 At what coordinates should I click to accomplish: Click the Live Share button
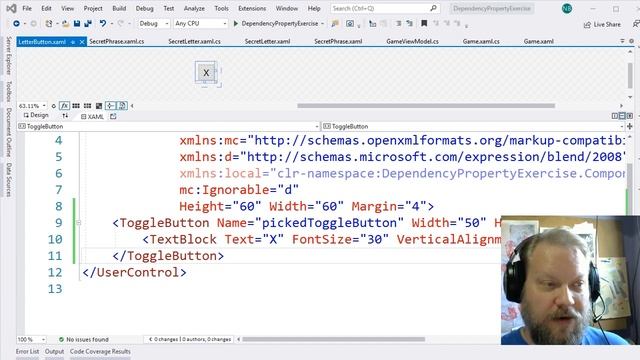click(x=602, y=24)
